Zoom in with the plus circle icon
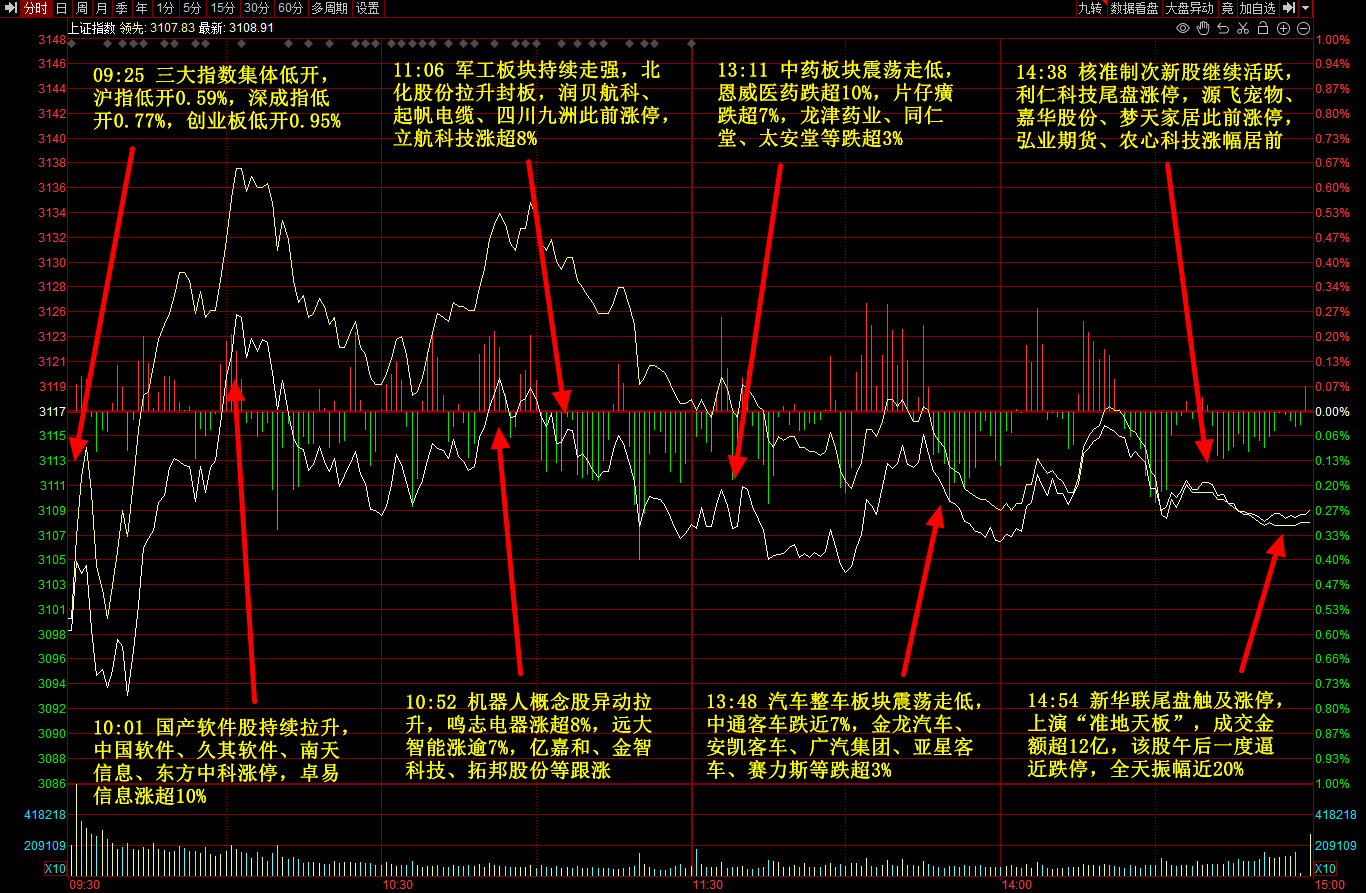The image size is (1366, 893). (1283, 28)
